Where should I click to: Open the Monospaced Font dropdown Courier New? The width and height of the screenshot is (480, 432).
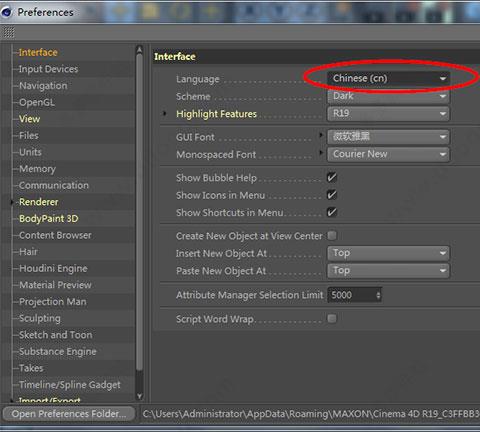(x=388, y=154)
